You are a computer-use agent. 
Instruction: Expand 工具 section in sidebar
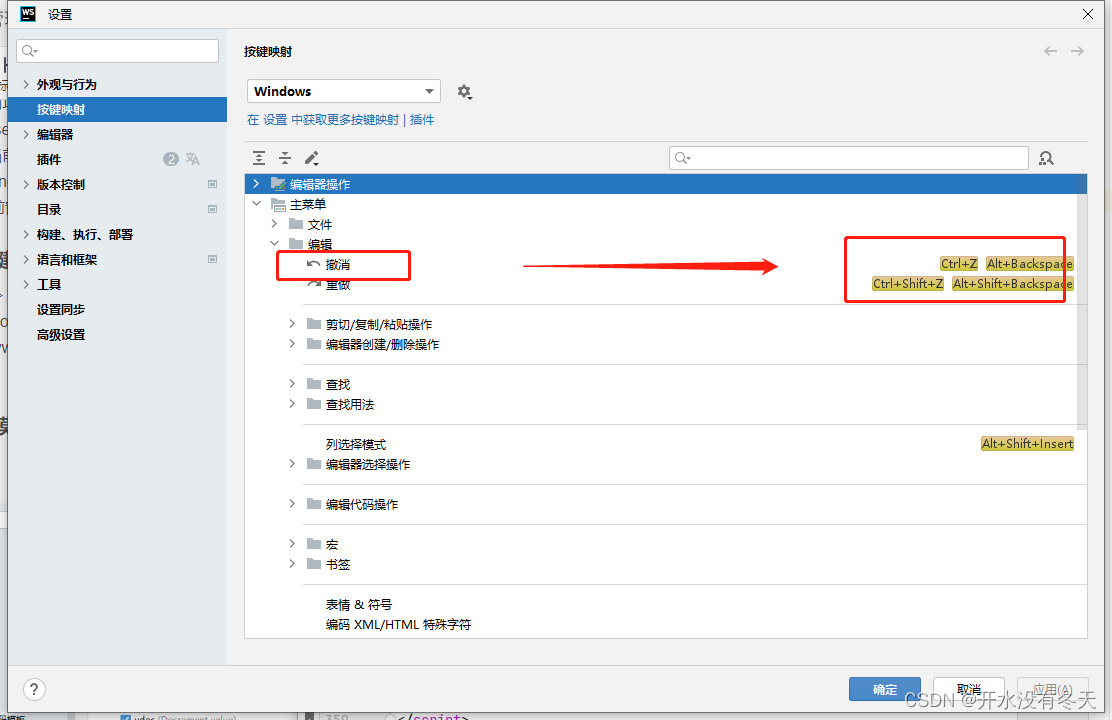coord(26,284)
